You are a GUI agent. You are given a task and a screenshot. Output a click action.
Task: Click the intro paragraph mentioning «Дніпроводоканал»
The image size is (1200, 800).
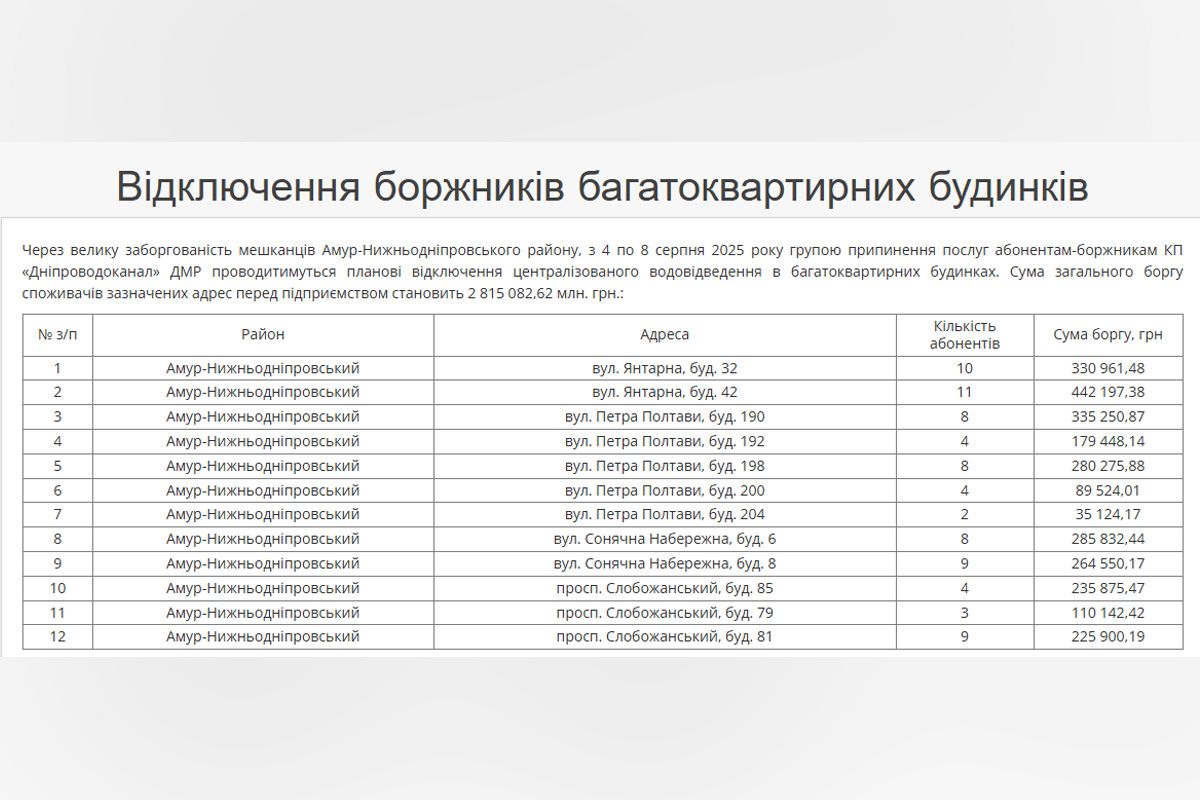pos(600,270)
